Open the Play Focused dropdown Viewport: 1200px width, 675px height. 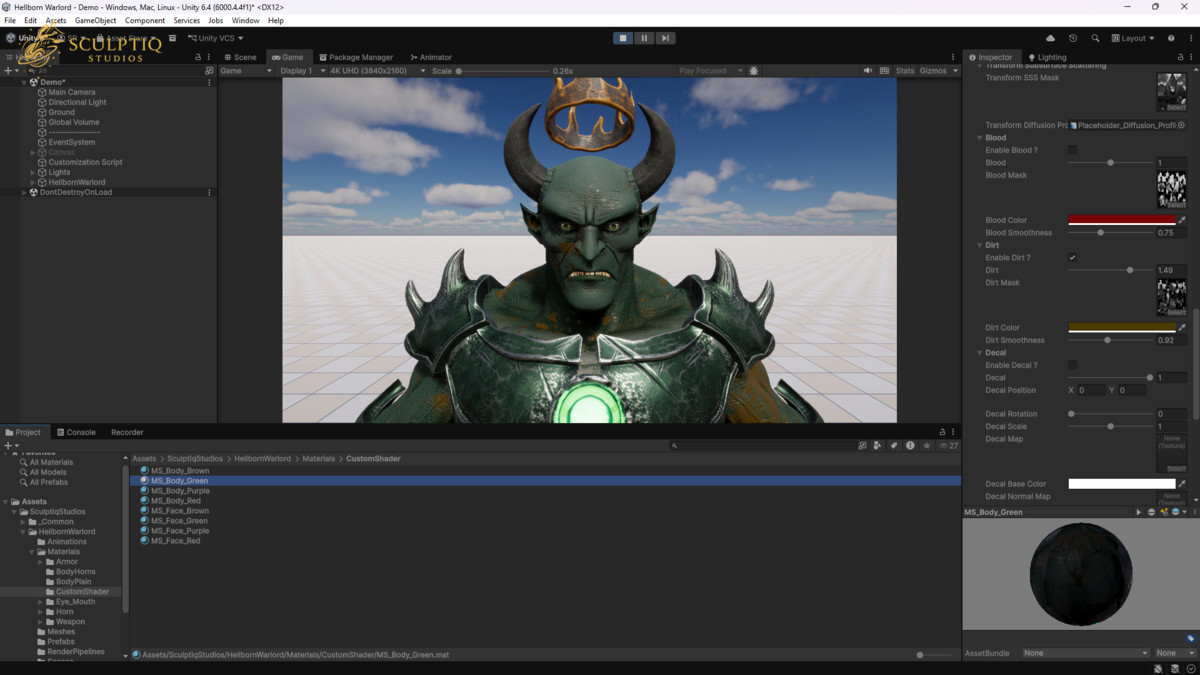pos(710,71)
